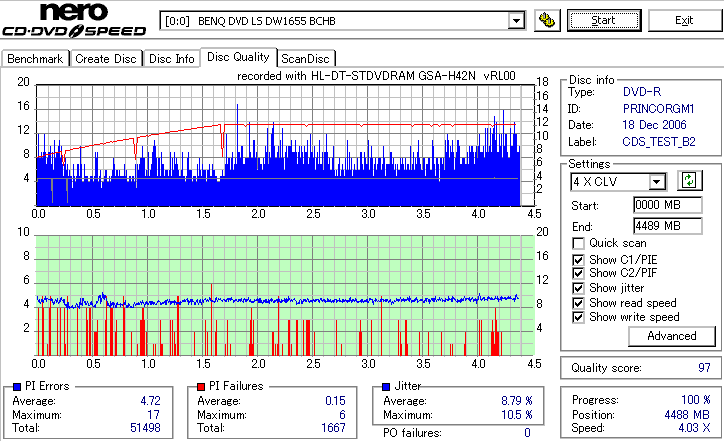
Task: Click PI Failures total 1667
Action: pyautogui.click(x=333, y=428)
